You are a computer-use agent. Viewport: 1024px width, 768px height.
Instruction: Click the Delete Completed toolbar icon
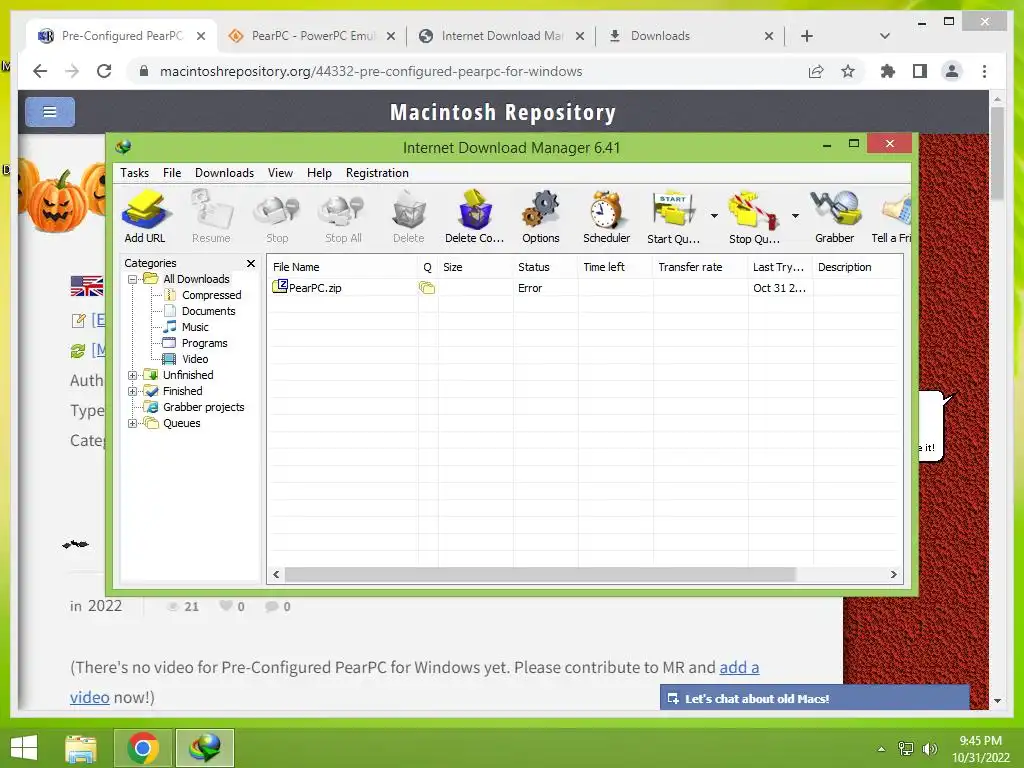click(475, 216)
